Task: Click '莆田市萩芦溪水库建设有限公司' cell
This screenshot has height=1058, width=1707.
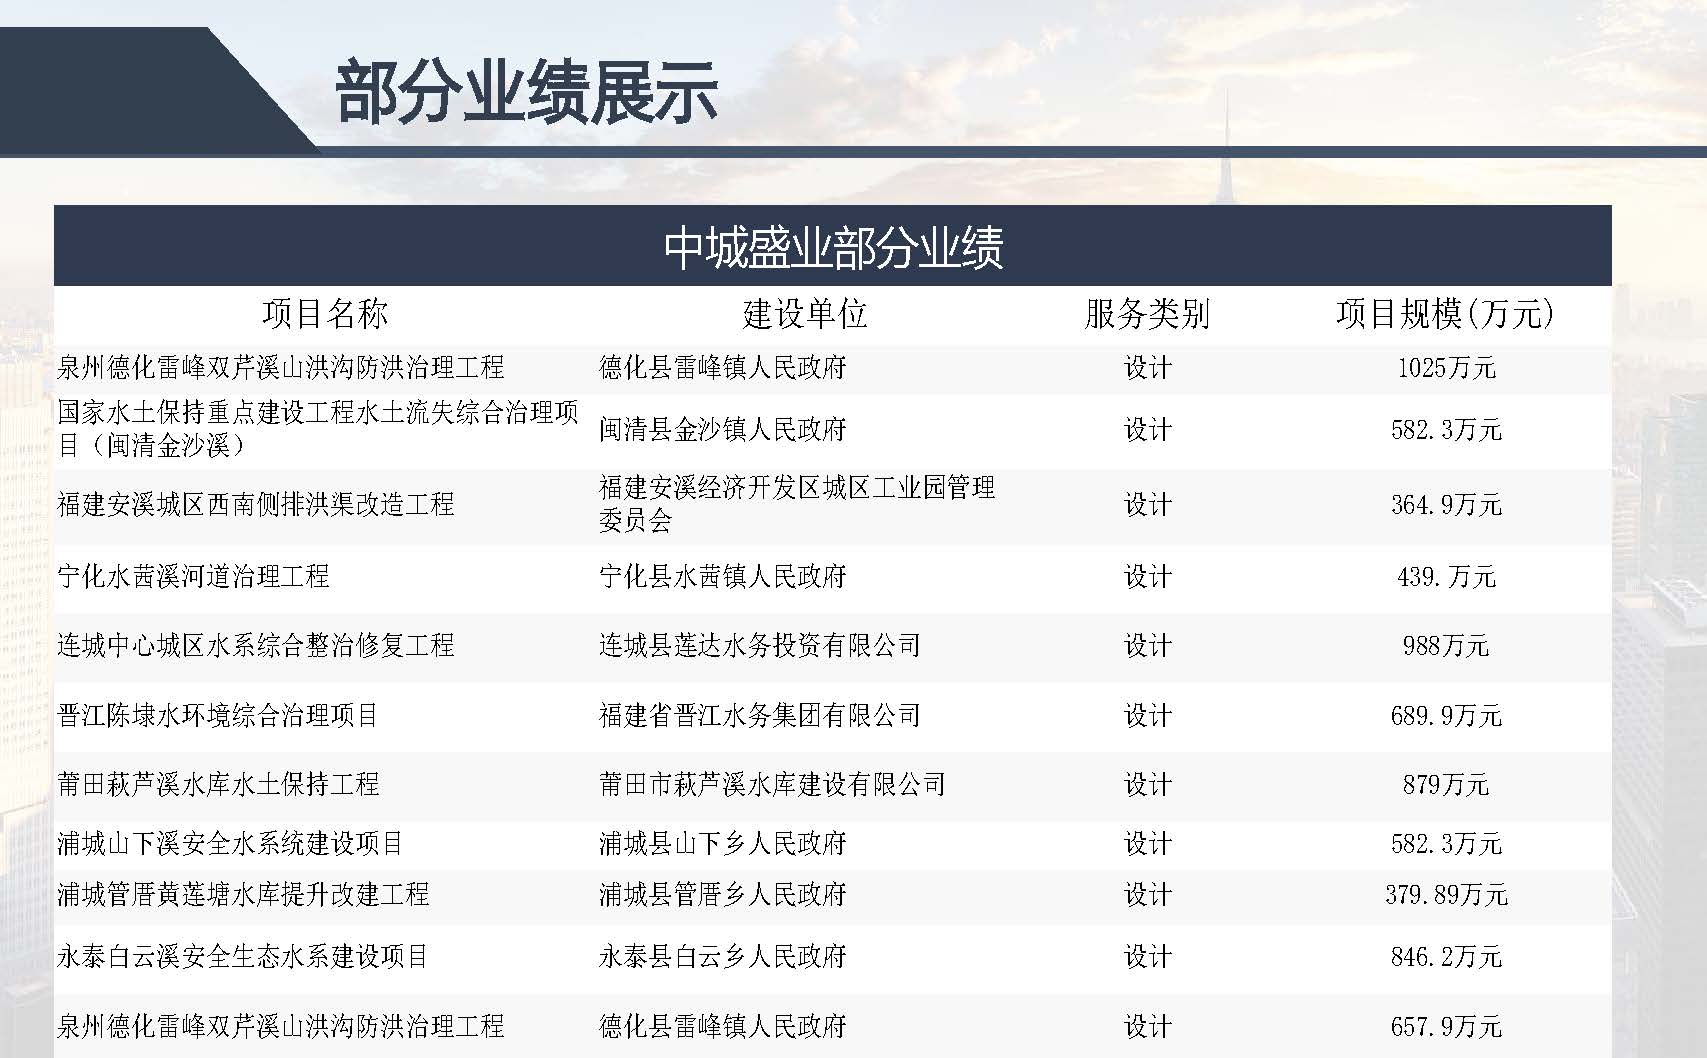Action: 772,785
